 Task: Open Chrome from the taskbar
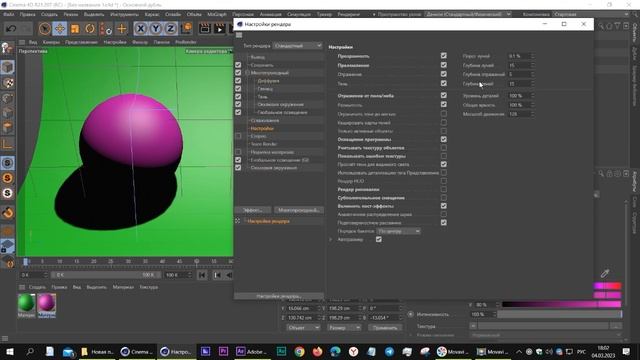click(x=299, y=351)
